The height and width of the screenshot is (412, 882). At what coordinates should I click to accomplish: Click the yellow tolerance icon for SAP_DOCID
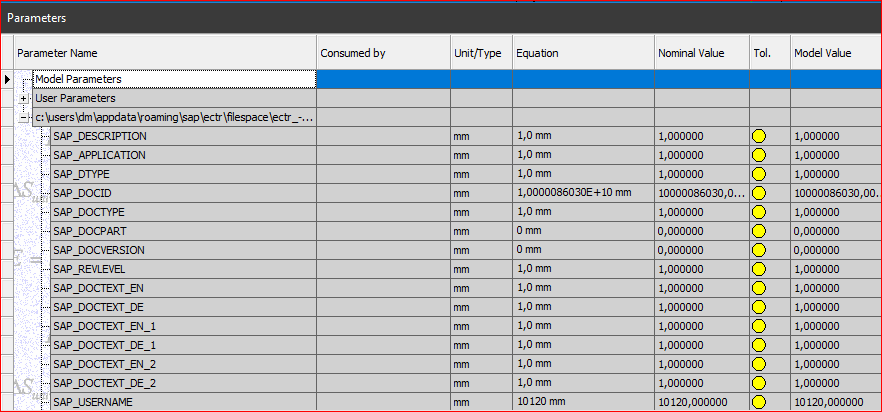click(758, 193)
